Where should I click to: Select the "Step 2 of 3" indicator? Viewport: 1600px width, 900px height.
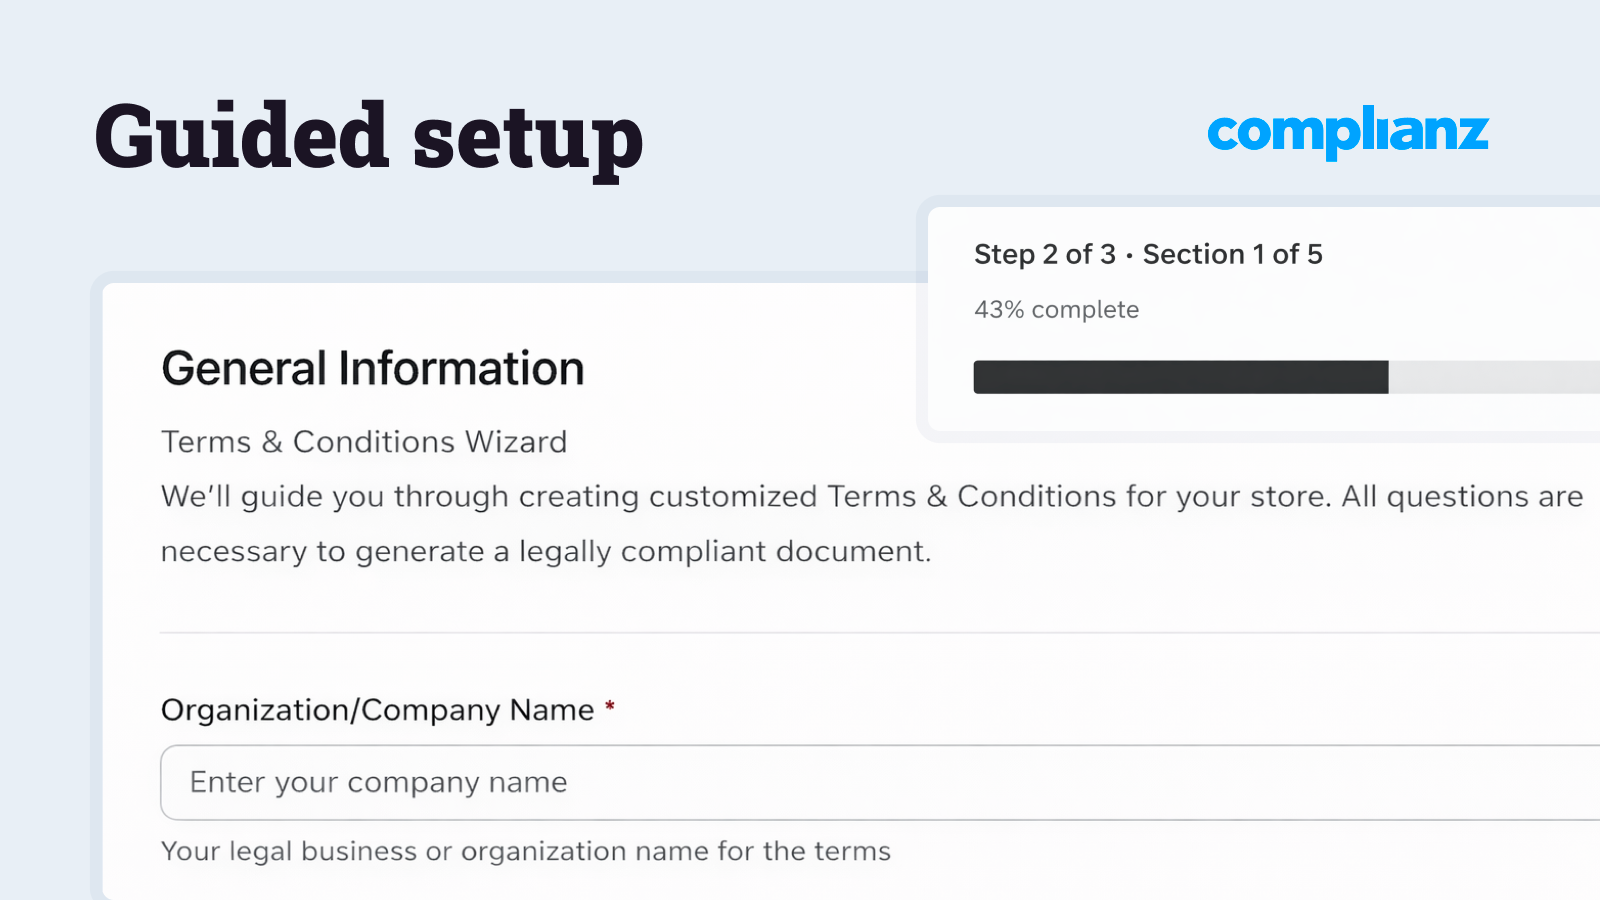pyautogui.click(x=1044, y=255)
